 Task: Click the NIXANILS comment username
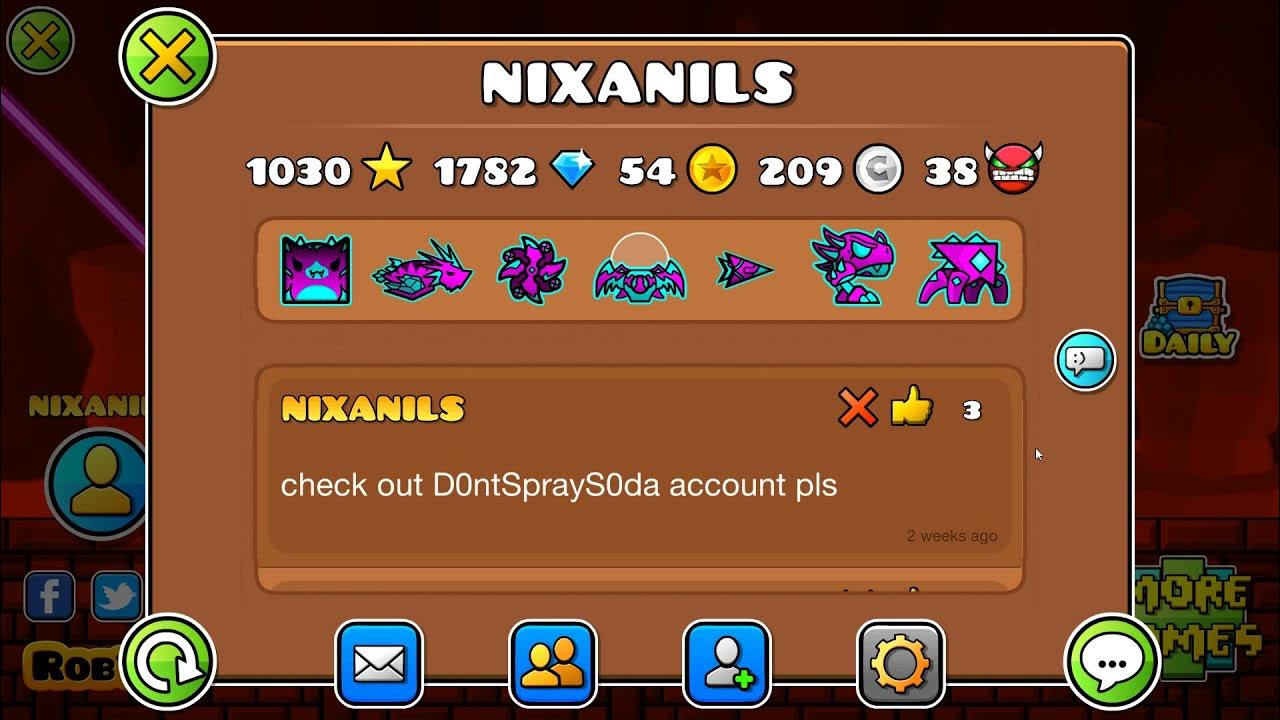click(373, 408)
